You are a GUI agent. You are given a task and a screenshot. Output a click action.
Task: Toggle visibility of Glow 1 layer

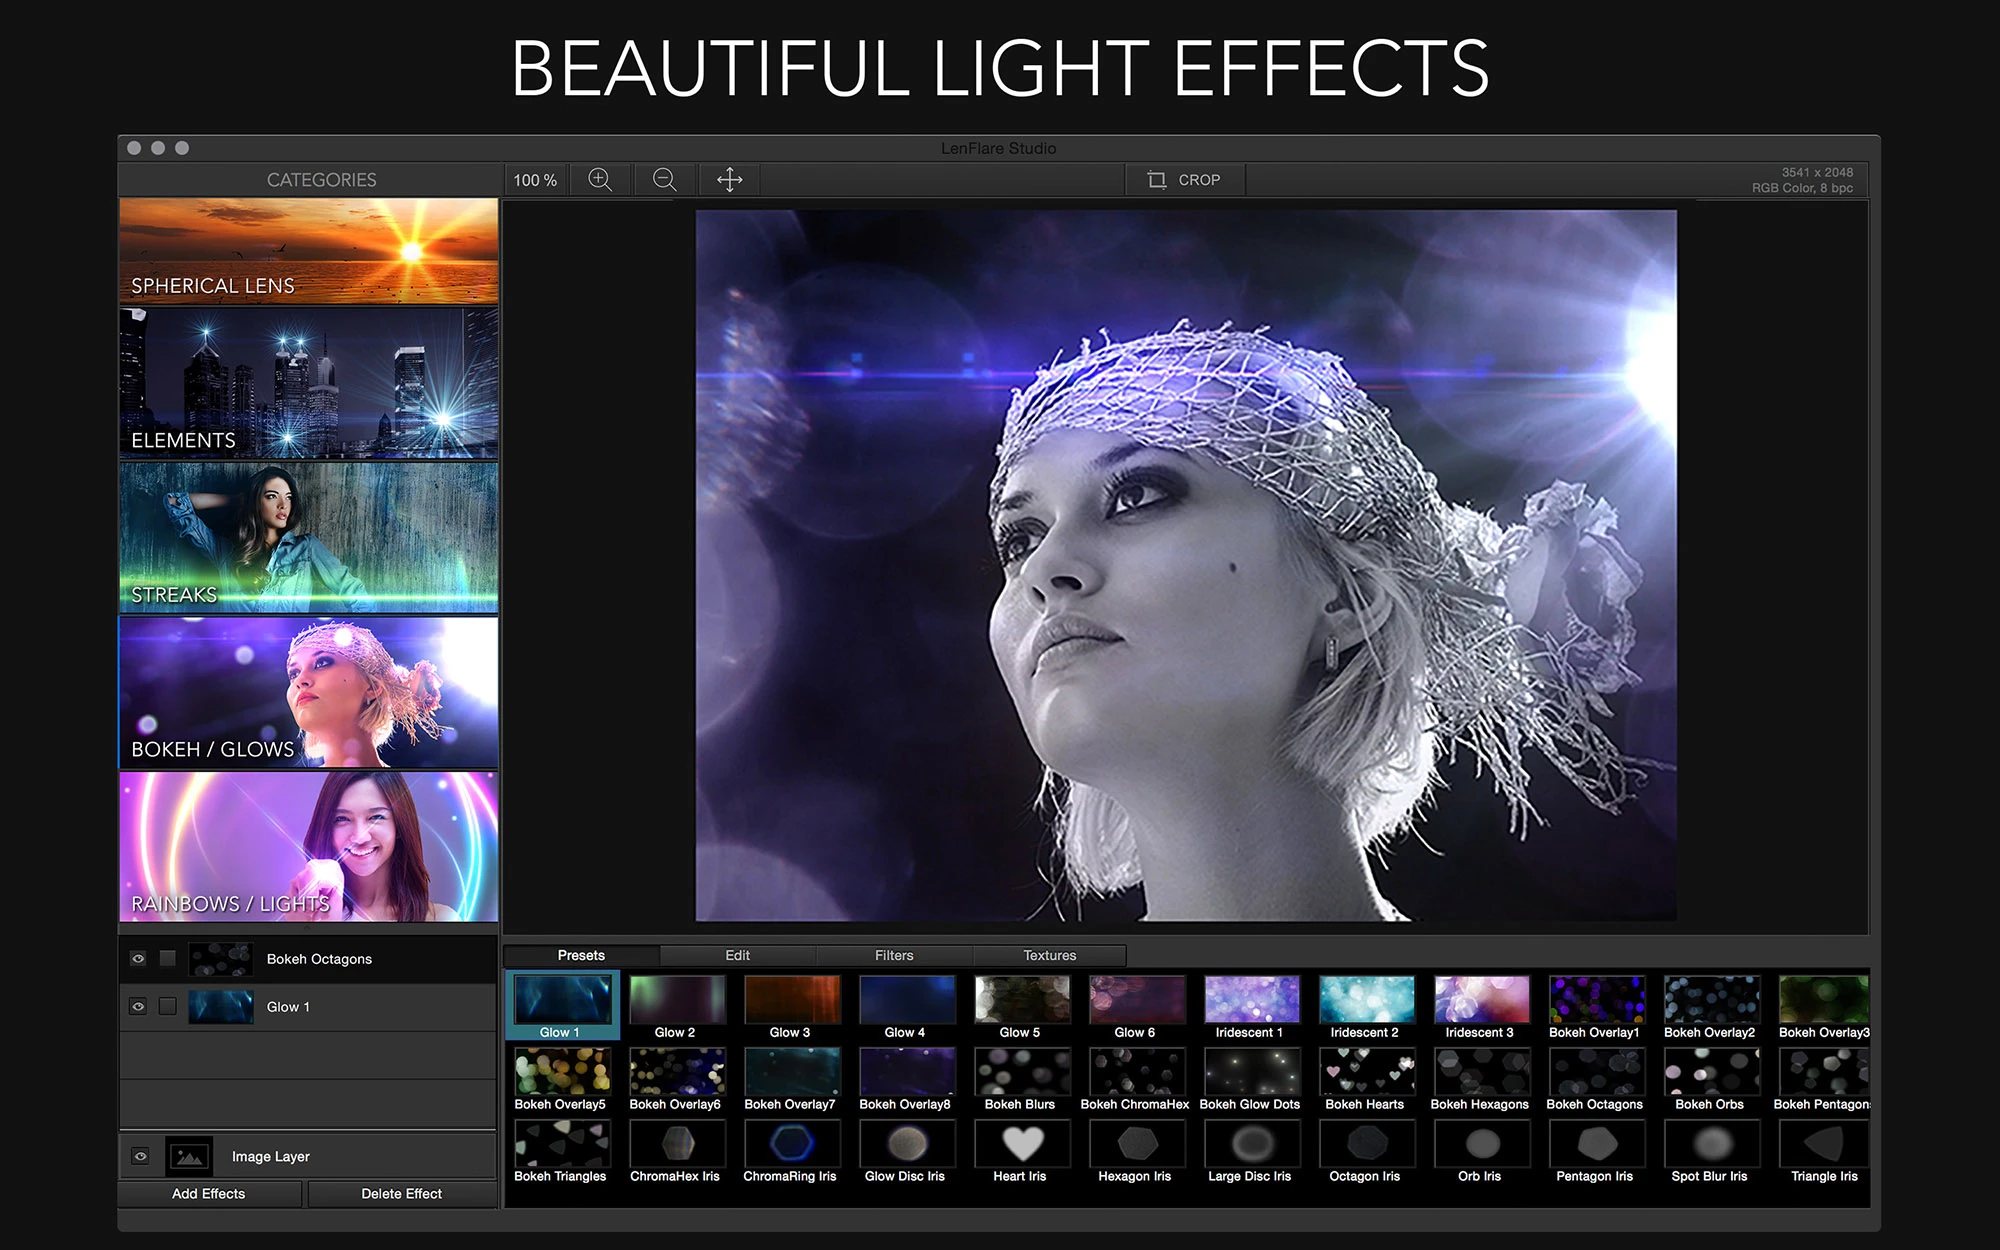138,1006
